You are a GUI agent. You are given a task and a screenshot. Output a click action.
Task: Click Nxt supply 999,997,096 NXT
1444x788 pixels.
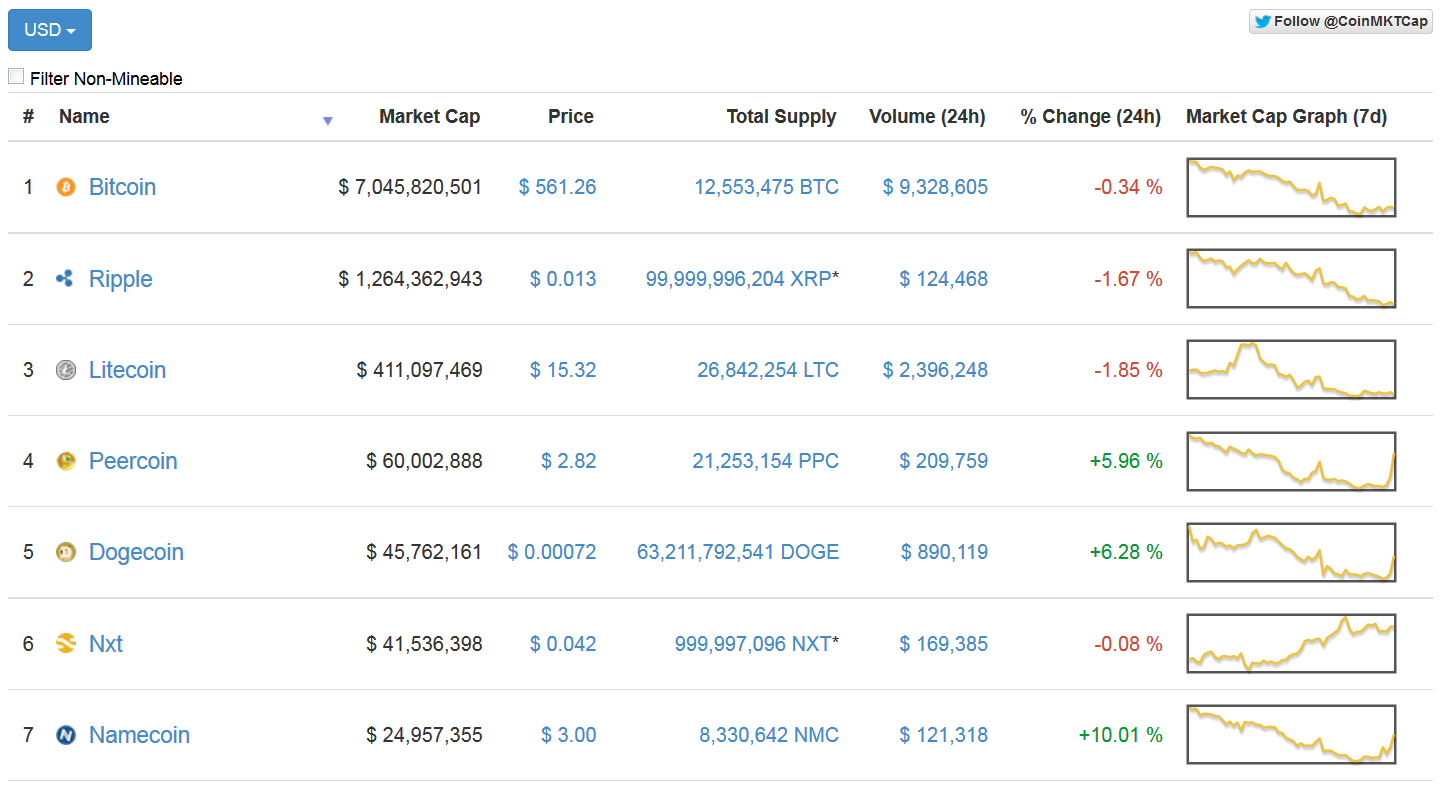pyautogui.click(x=752, y=643)
